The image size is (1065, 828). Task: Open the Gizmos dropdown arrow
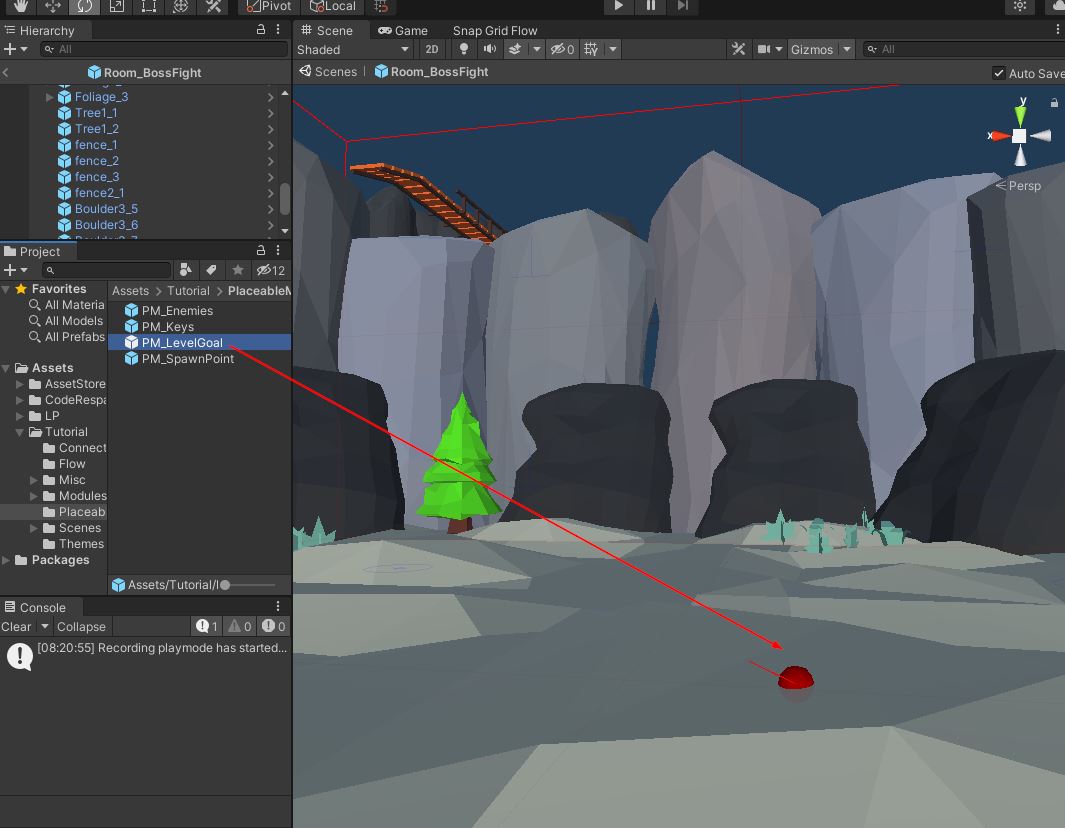(847, 49)
